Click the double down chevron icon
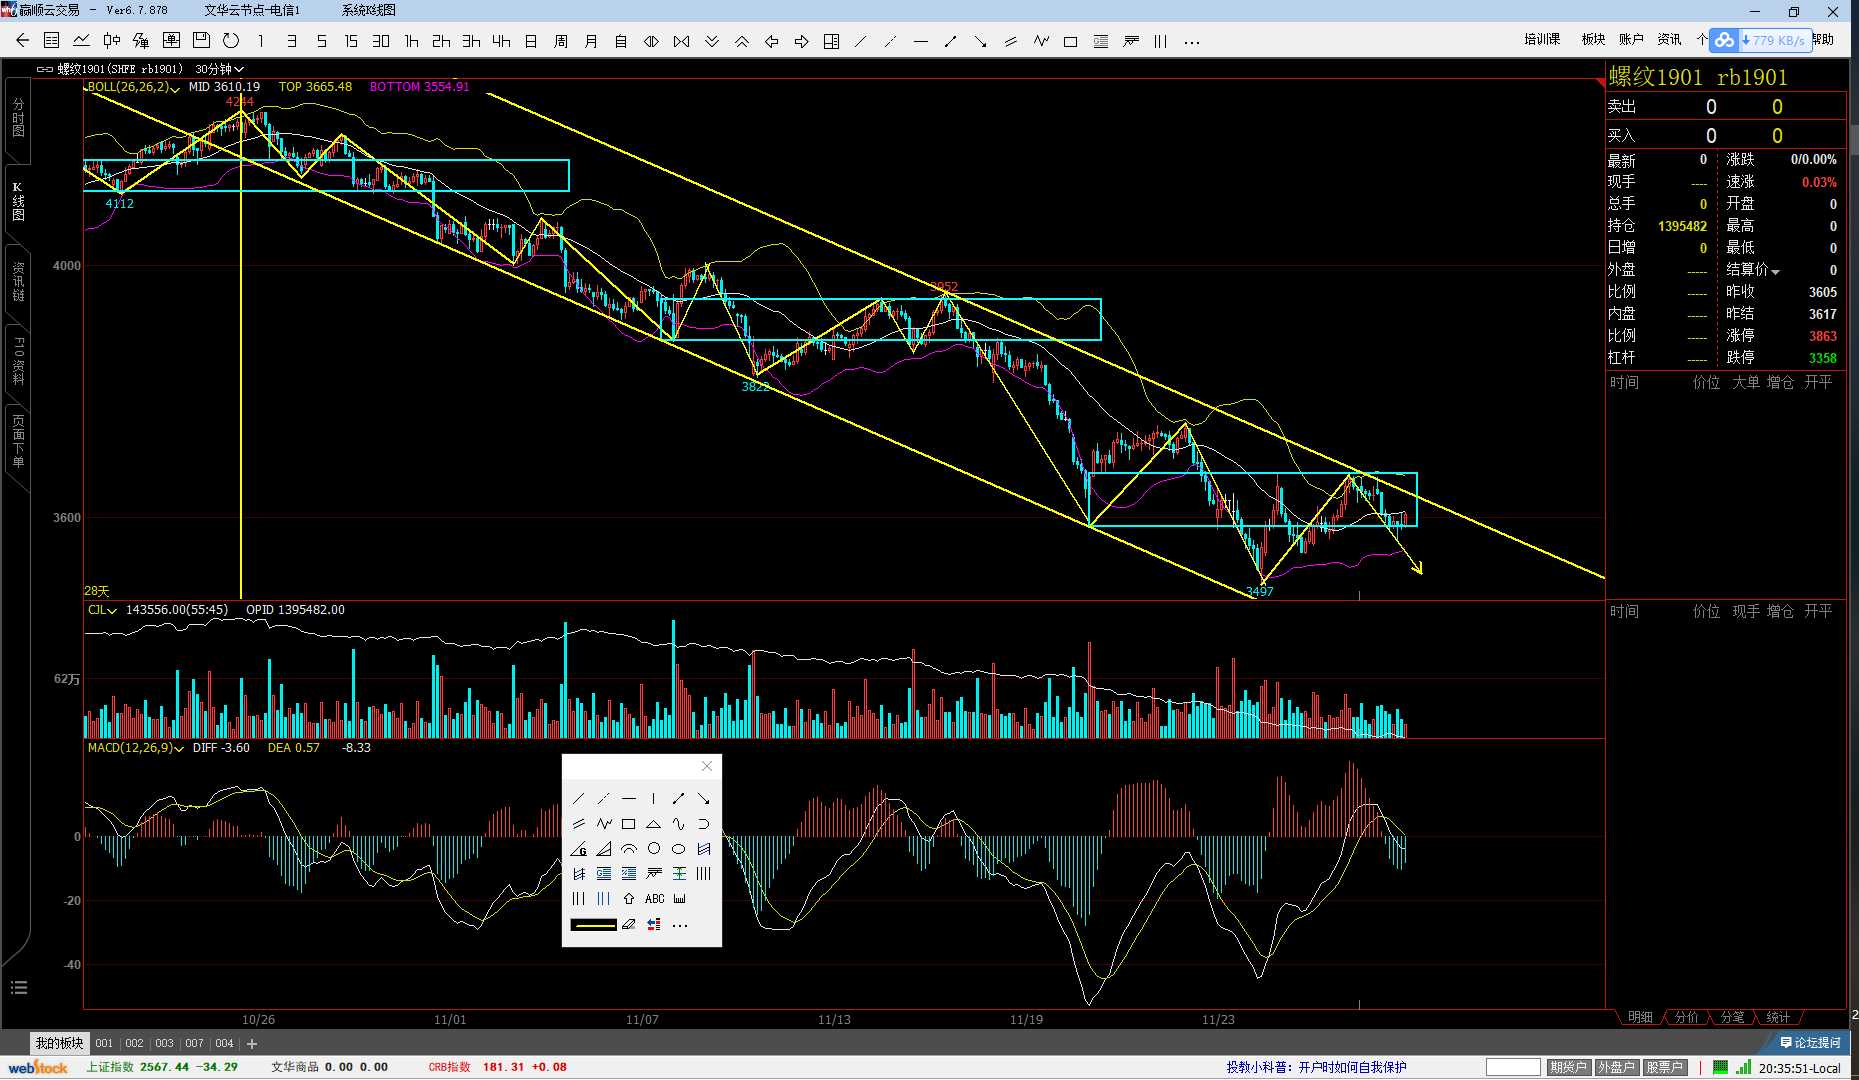Image resolution: width=1859 pixels, height=1080 pixels. tap(712, 41)
